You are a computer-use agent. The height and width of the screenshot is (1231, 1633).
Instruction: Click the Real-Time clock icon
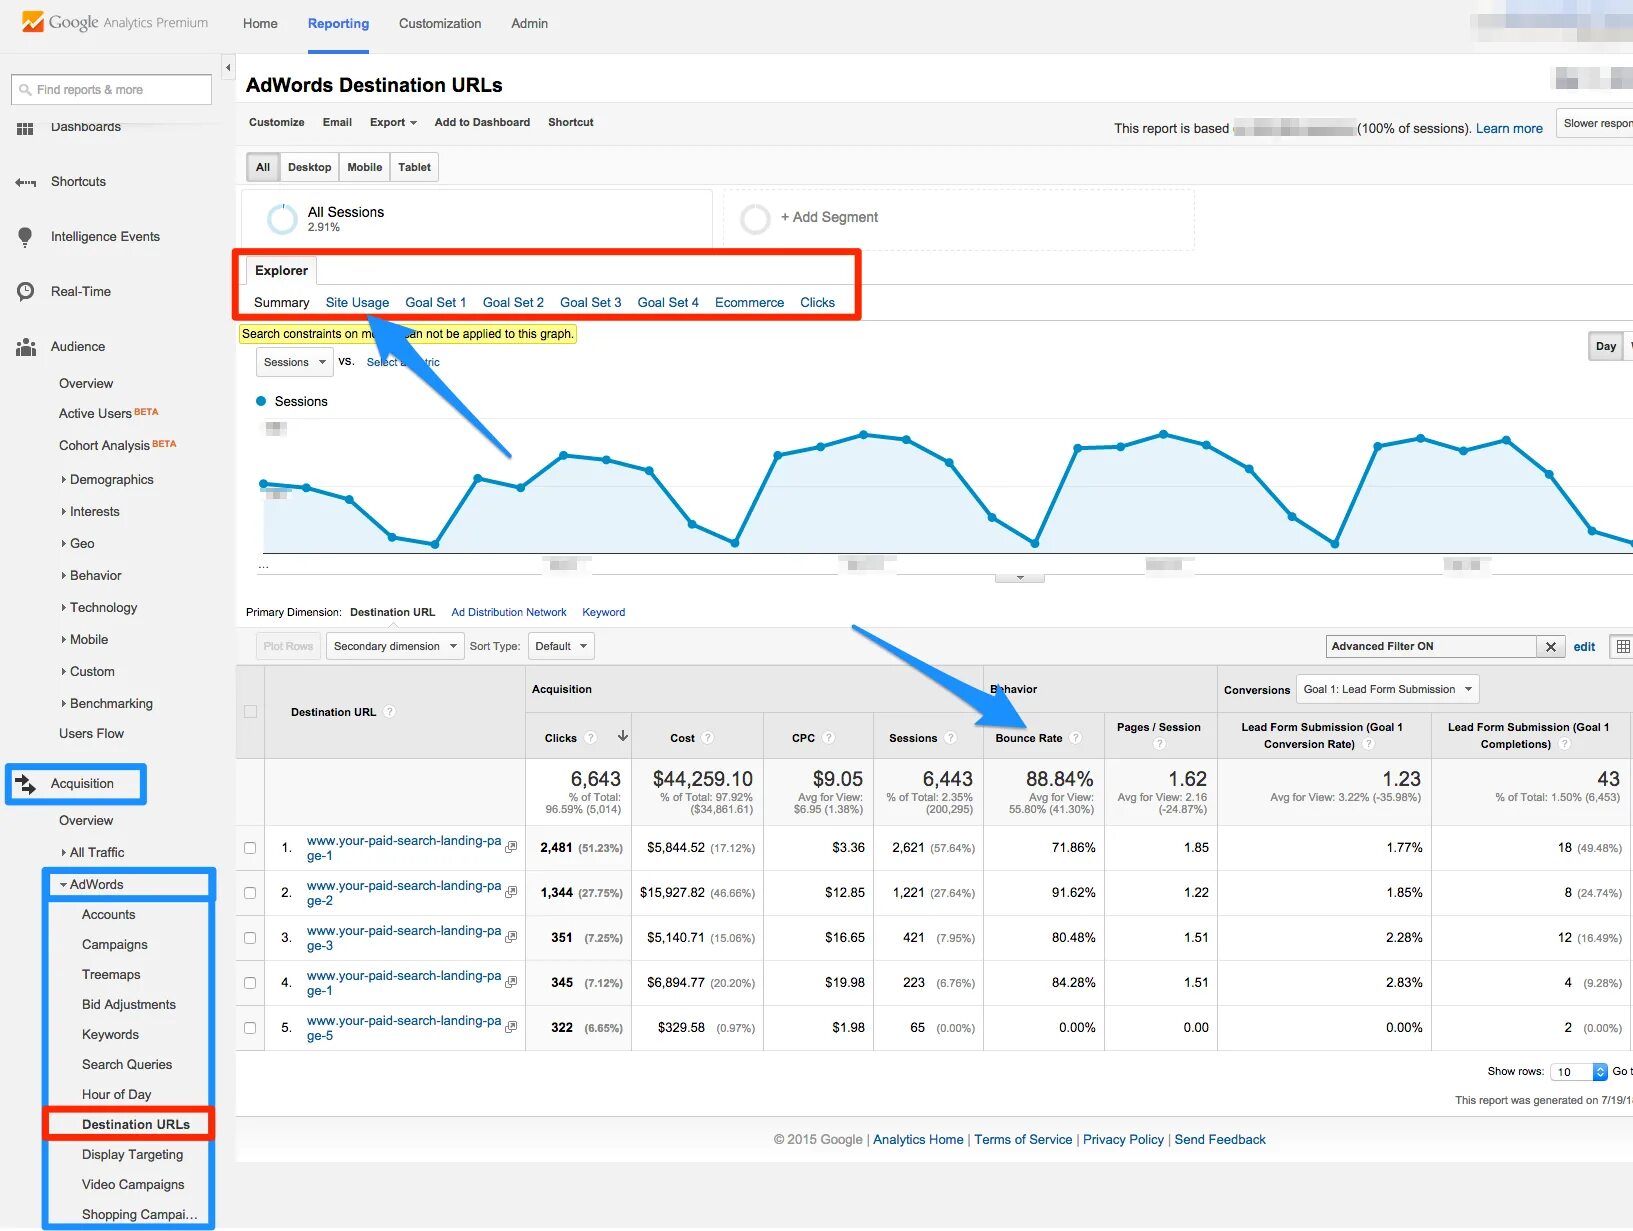25,292
